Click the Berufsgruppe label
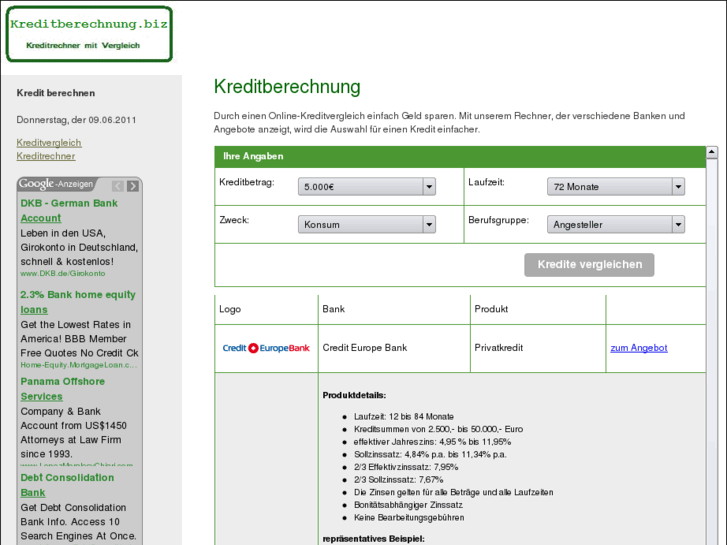This screenshot has height=545, width=727. (x=498, y=220)
